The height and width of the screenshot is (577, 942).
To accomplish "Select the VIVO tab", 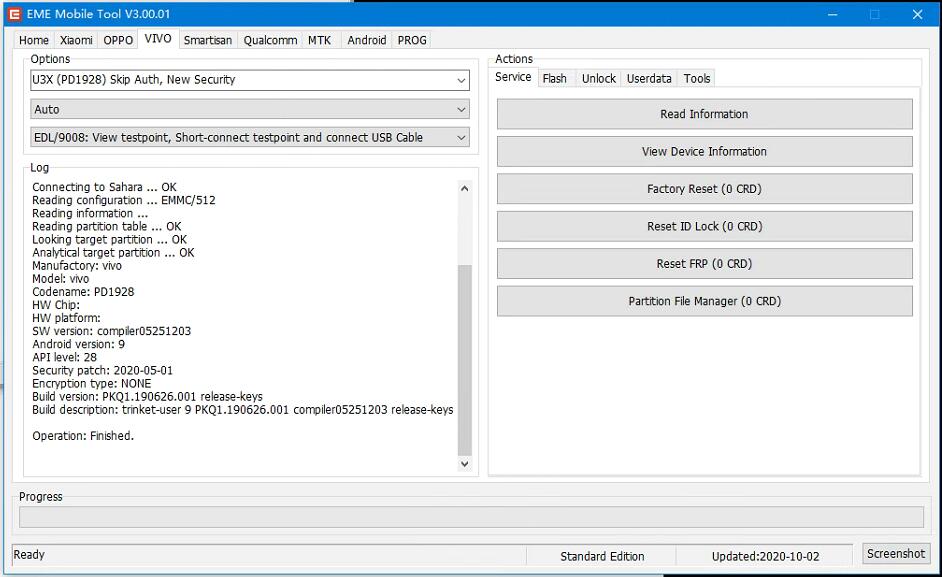I will point(158,38).
